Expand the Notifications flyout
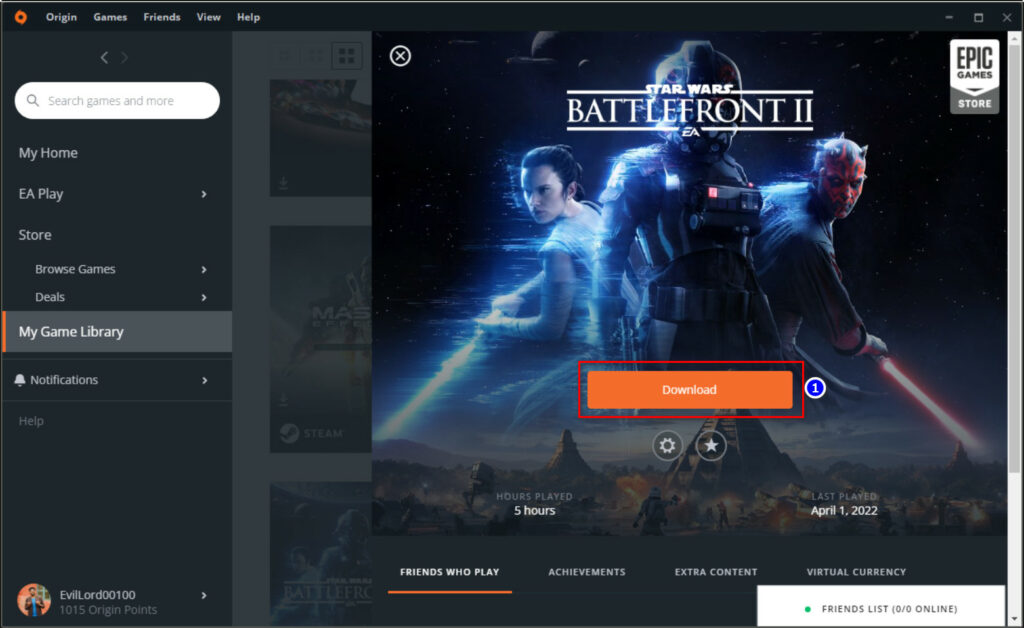Viewport: 1024px width, 628px height. (204, 380)
